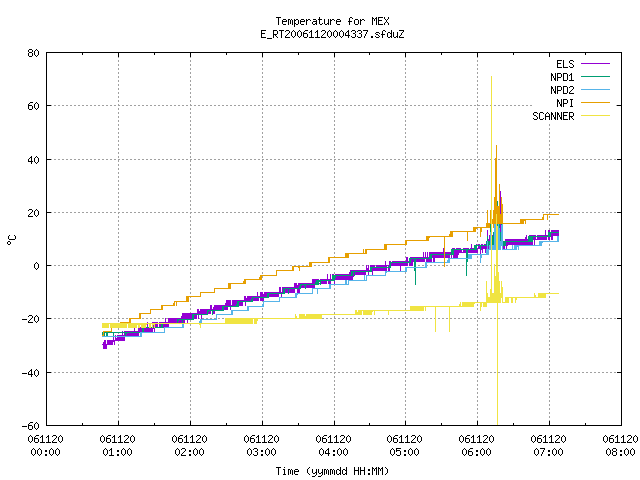Screen dimensions: 640x480
Task: Click the 'Time (yymmdd HH:MM)' axis title
Action: (332, 471)
